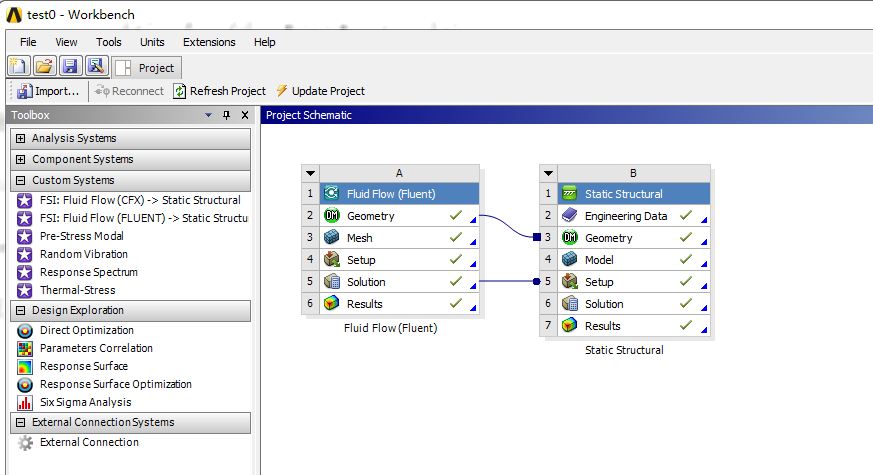Select Geometry cell in system A

[x=399, y=216]
